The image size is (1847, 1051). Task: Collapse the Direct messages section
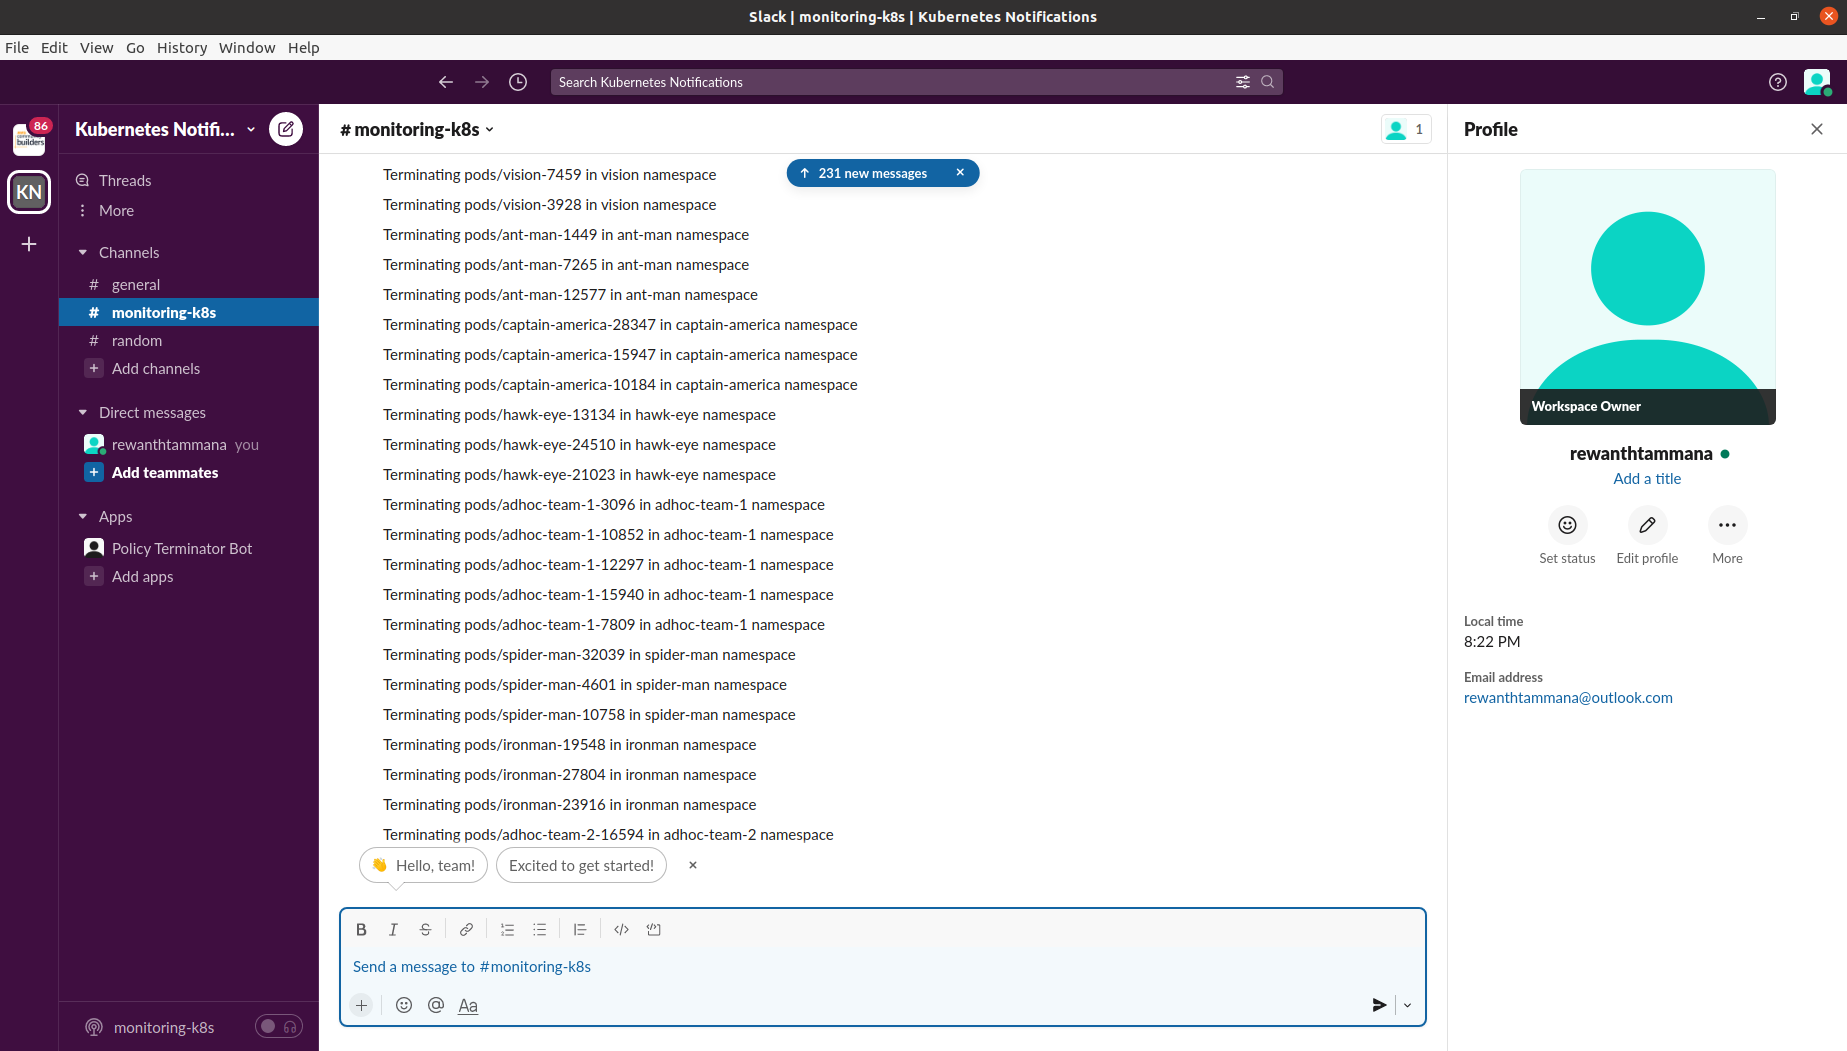click(83, 412)
